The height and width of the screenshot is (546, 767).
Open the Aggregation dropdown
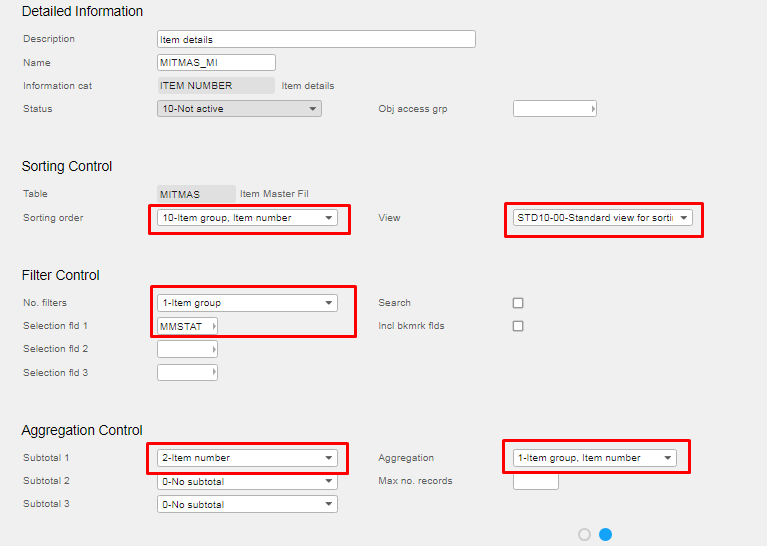595,458
